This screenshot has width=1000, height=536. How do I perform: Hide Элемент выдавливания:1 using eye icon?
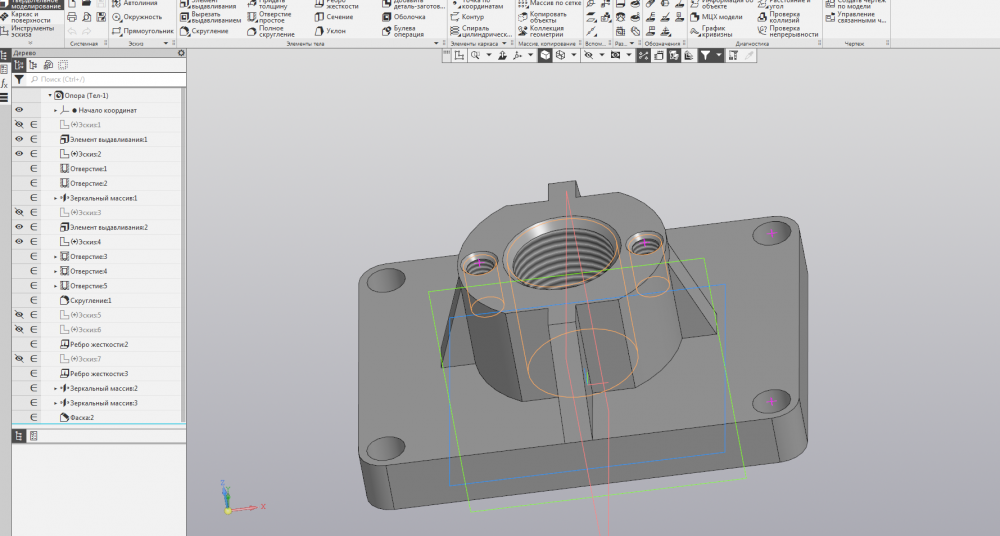click(19, 139)
